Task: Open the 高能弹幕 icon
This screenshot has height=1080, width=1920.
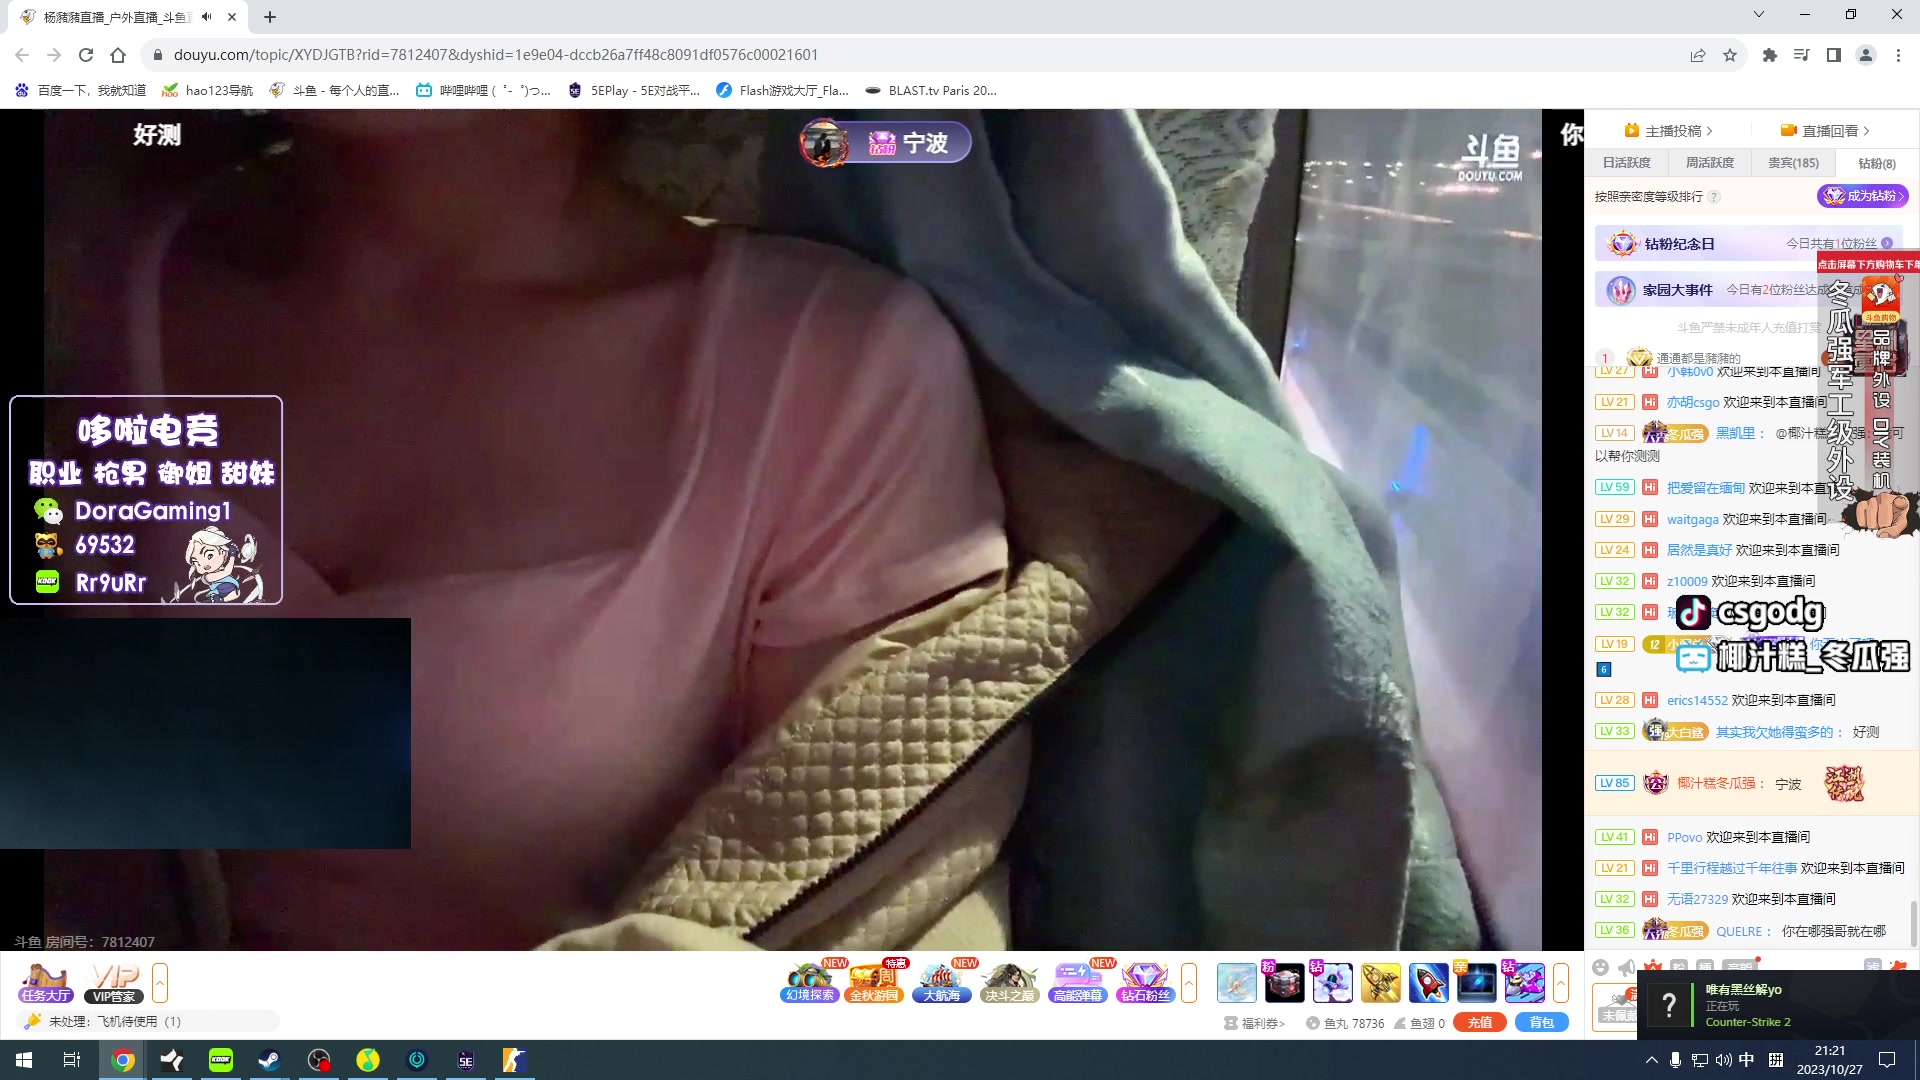Action: click(x=1077, y=982)
